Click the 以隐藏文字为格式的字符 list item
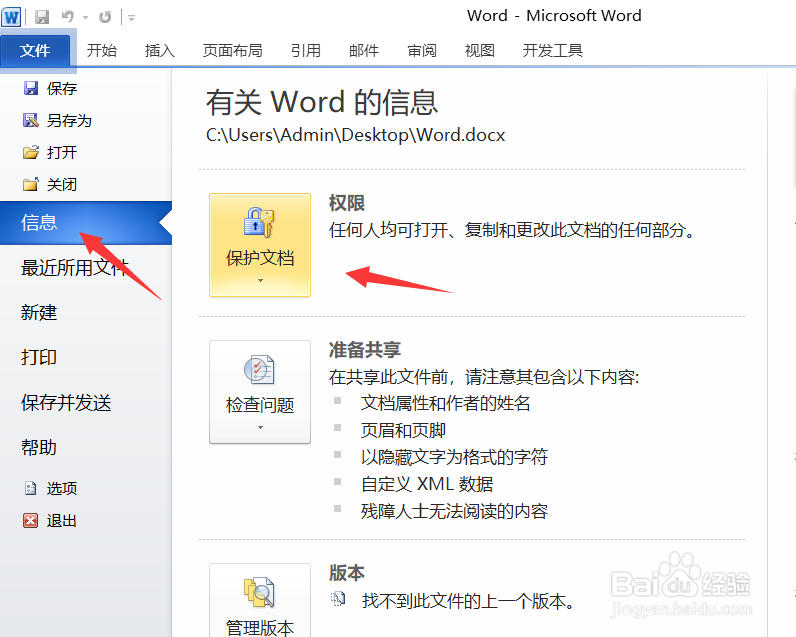Image resolution: width=796 pixels, height=637 pixels. pyautogui.click(x=454, y=457)
